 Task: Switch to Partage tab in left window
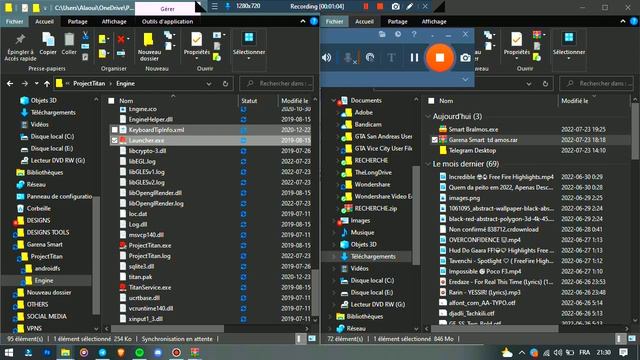(x=78, y=21)
